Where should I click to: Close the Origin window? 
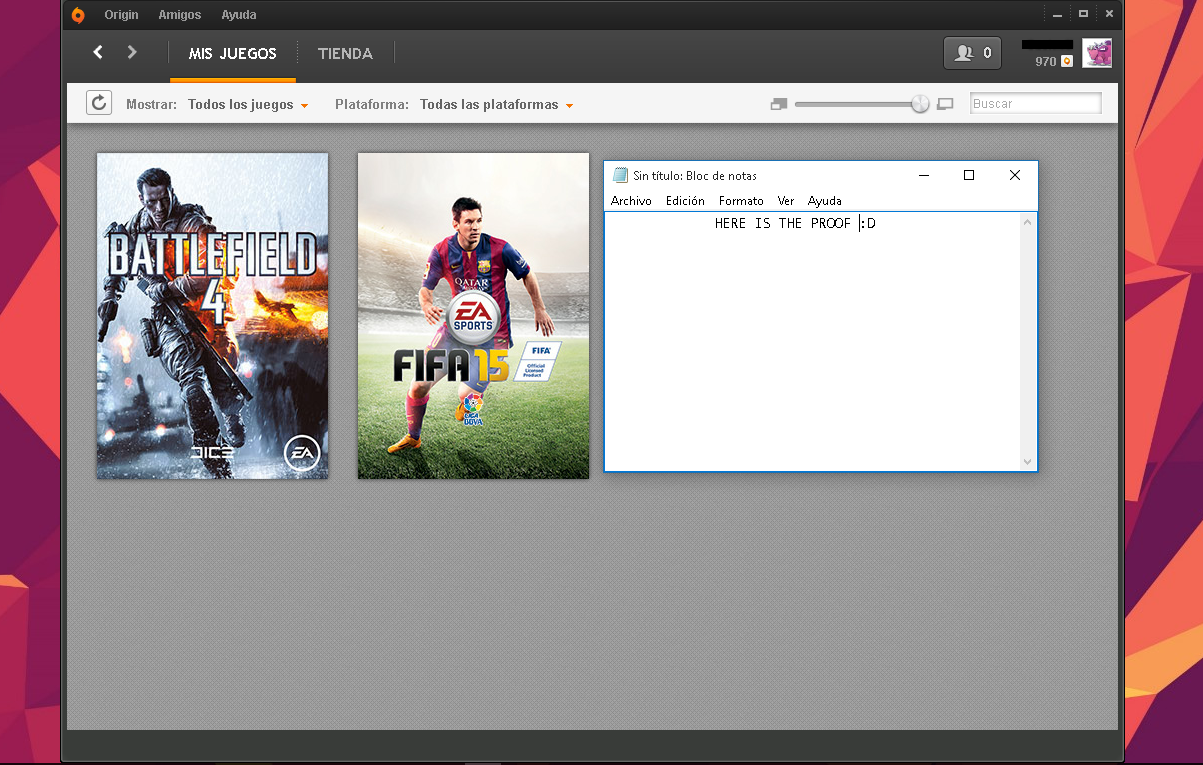(x=1109, y=14)
